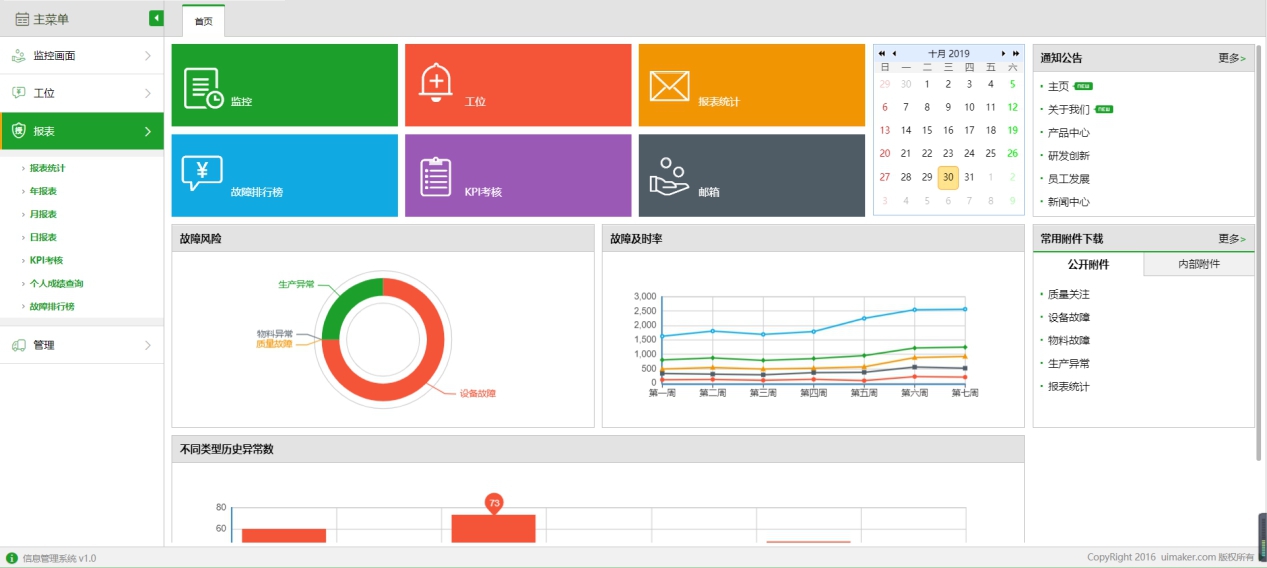The image size is (1267, 568).
Task: Select the 公开附件 tab
Action: [x=1088, y=265]
